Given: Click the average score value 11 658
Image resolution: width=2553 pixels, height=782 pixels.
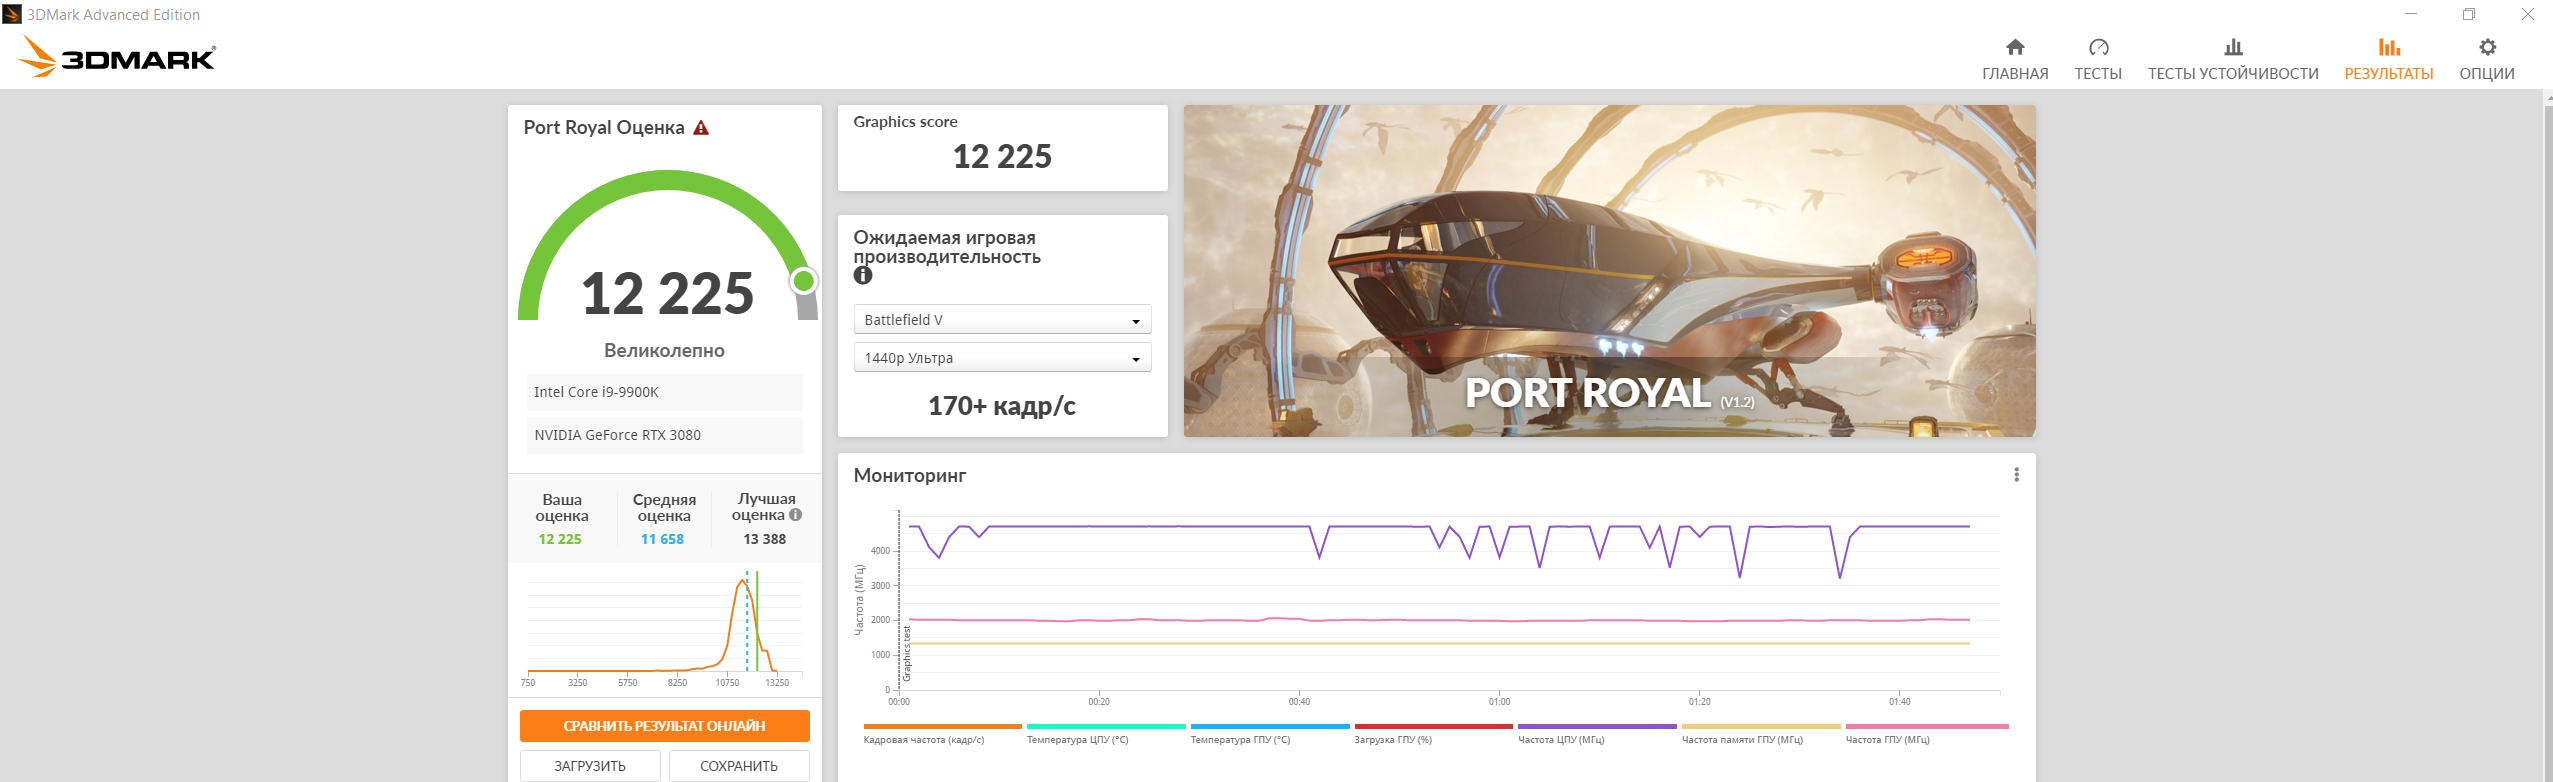Looking at the screenshot, I should [662, 539].
